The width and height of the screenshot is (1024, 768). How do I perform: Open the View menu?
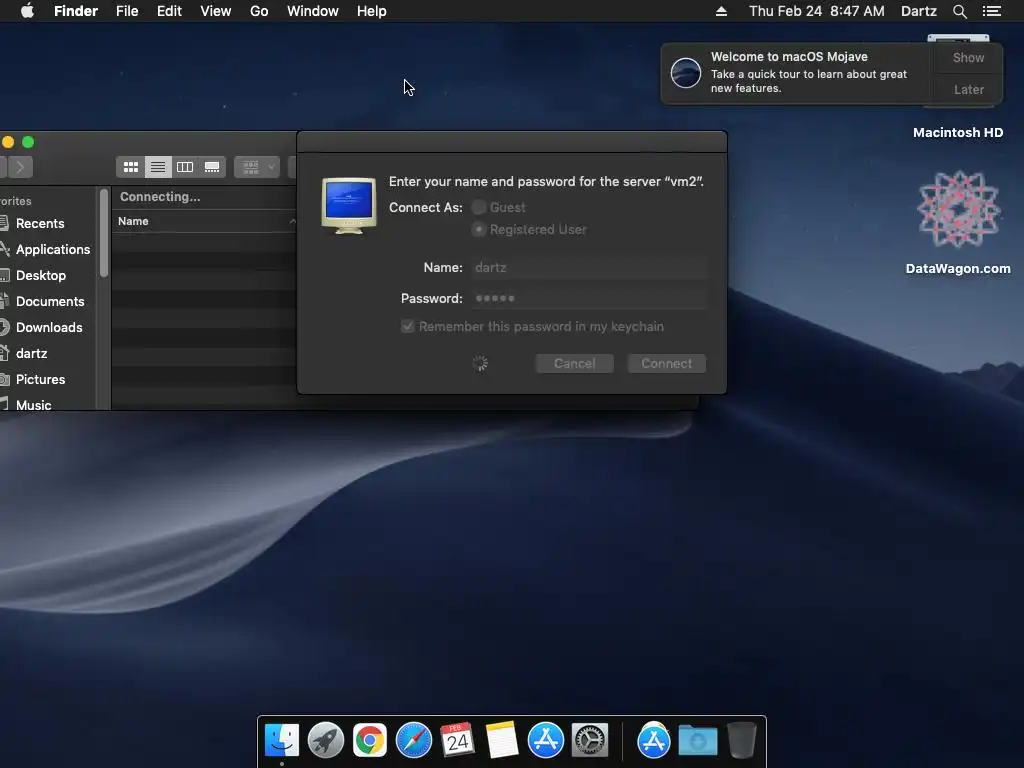tap(216, 11)
